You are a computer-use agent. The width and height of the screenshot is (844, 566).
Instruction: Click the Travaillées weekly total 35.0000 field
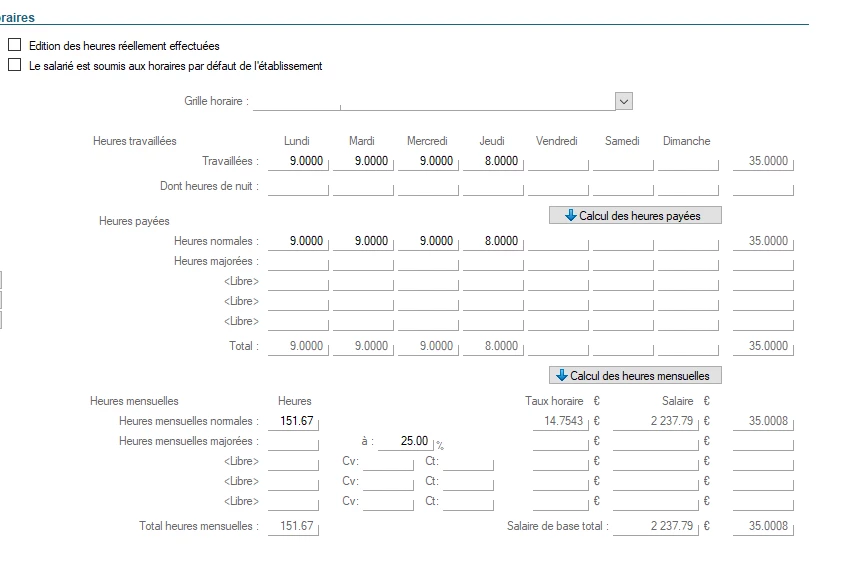tap(763, 161)
